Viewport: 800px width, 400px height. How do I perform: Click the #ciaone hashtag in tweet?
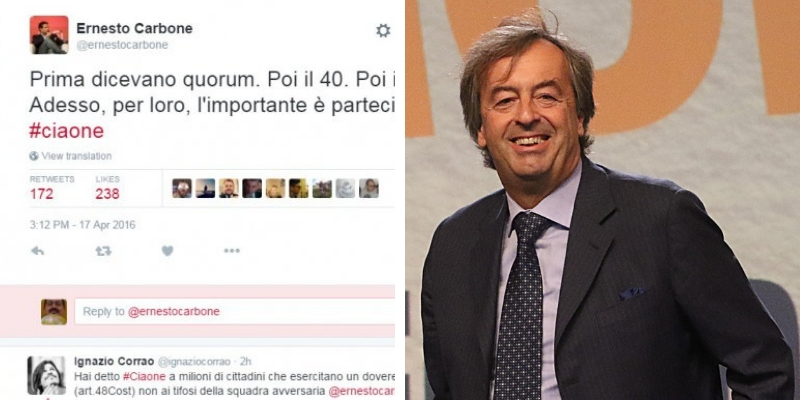(x=66, y=131)
